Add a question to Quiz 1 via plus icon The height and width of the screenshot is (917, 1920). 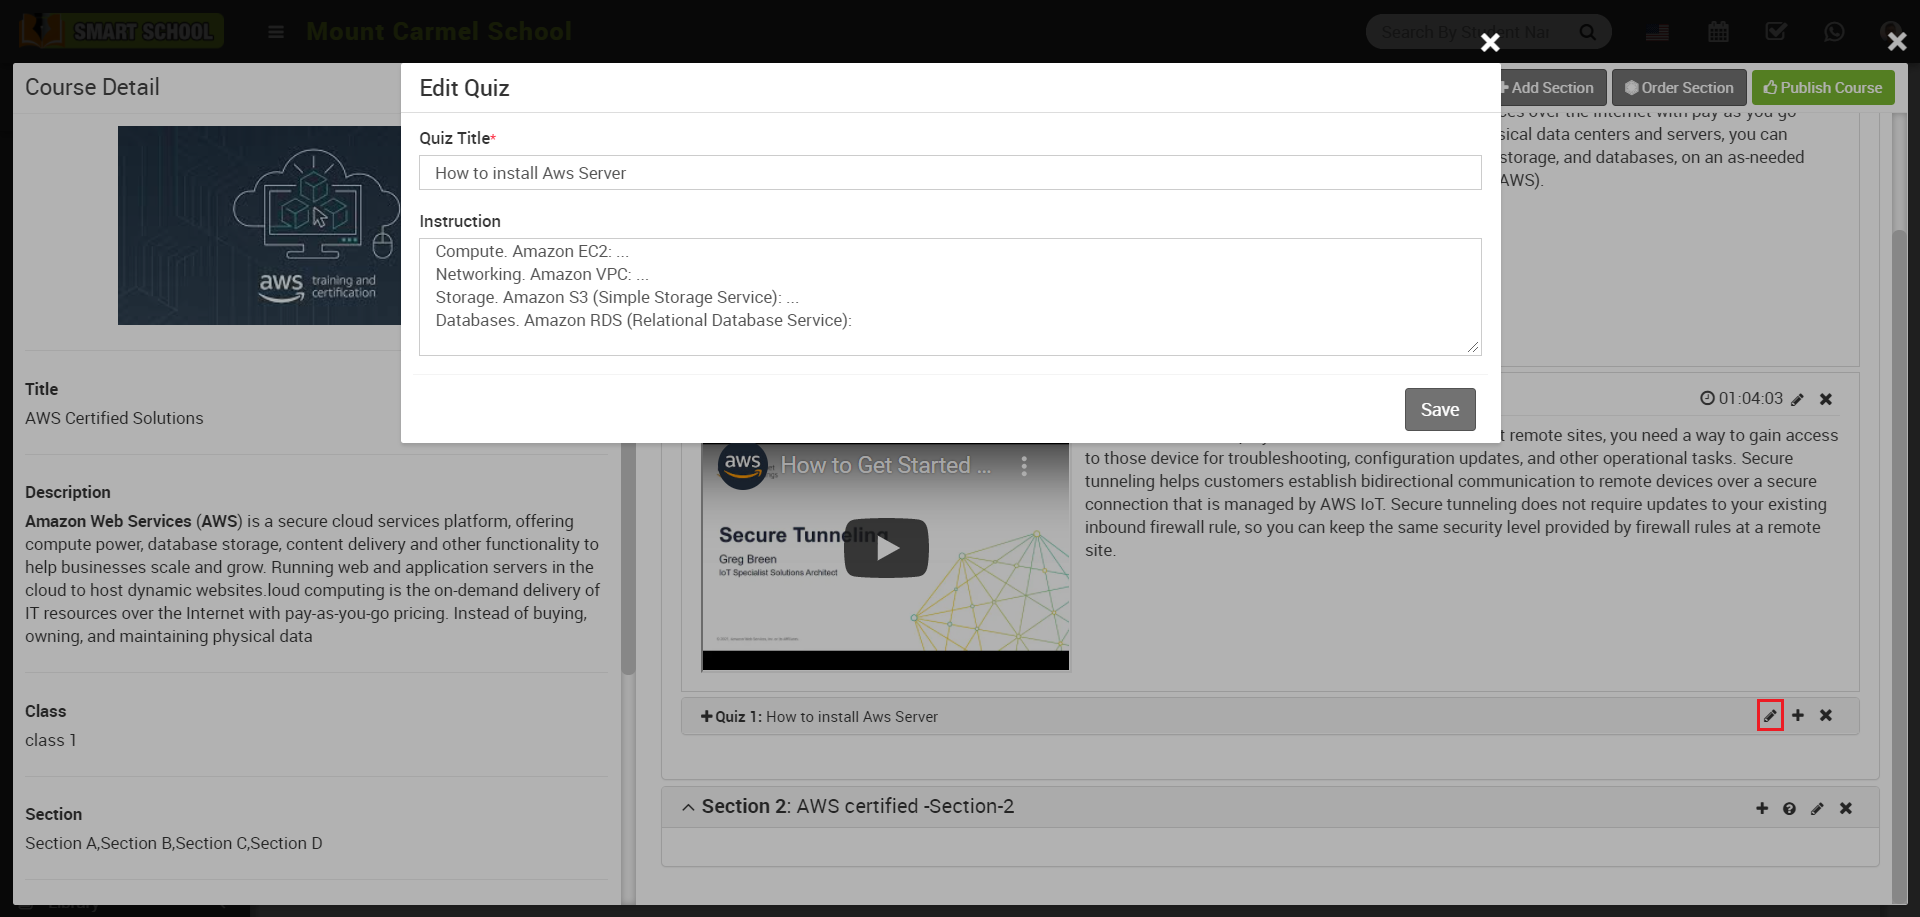pyautogui.click(x=1798, y=716)
